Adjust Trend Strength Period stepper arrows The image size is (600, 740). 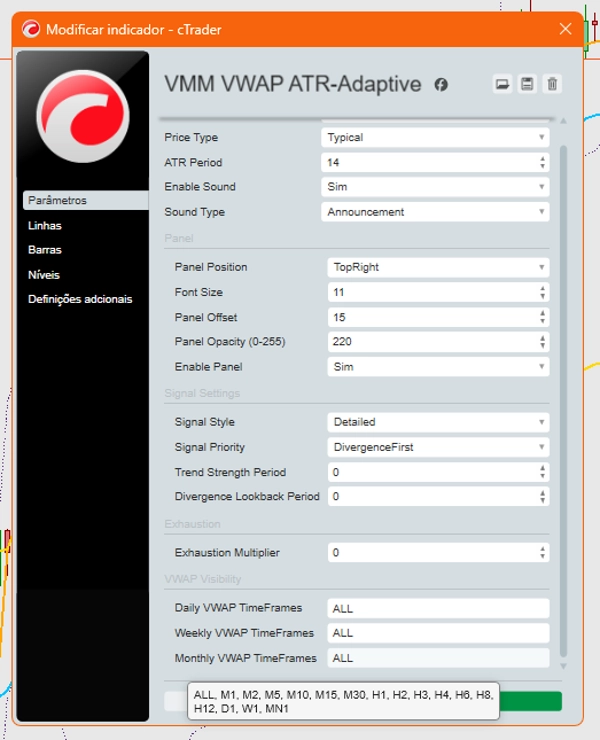[x=542, y=472]
